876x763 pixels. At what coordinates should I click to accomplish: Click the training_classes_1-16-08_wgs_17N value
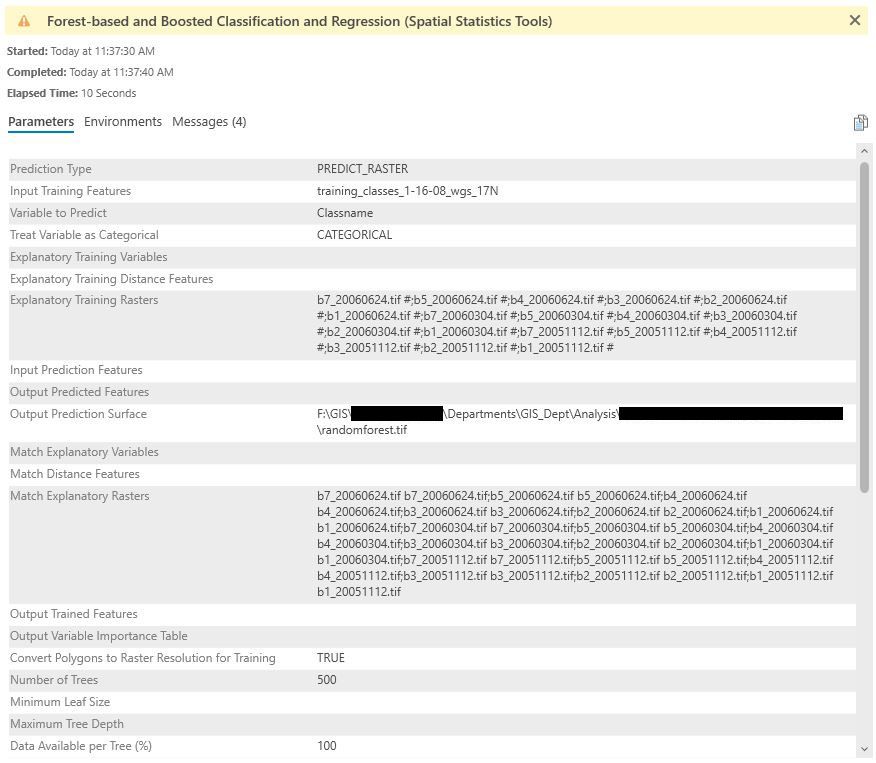pyautogui.click(x=407, y=191)
